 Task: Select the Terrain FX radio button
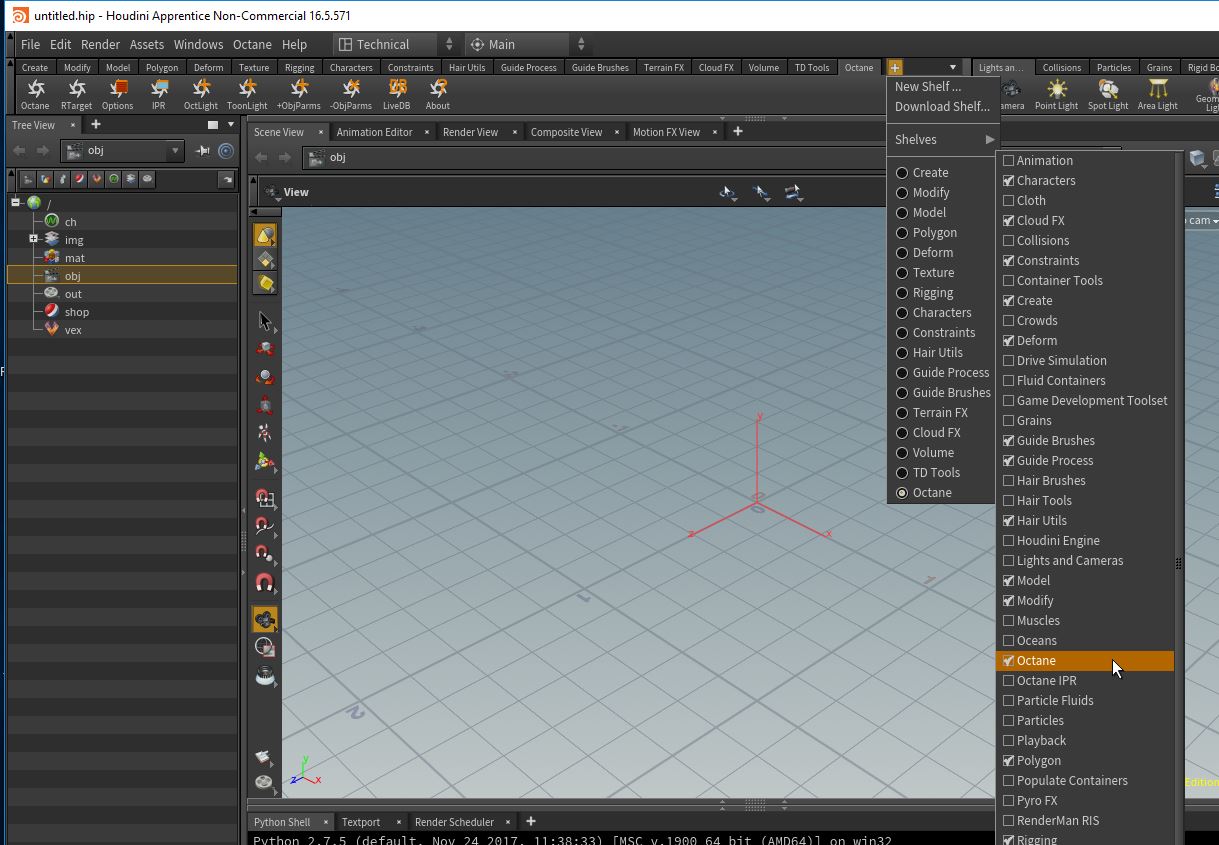coord(902,413)
